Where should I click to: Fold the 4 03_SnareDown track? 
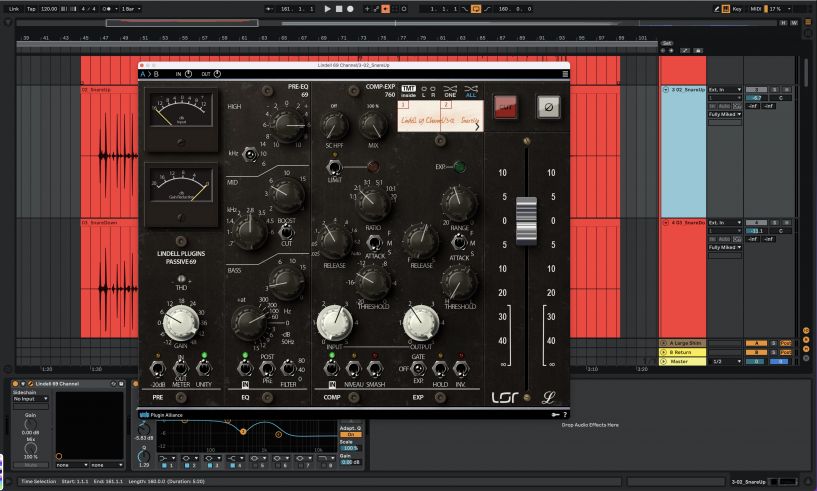tap(665, 223)
